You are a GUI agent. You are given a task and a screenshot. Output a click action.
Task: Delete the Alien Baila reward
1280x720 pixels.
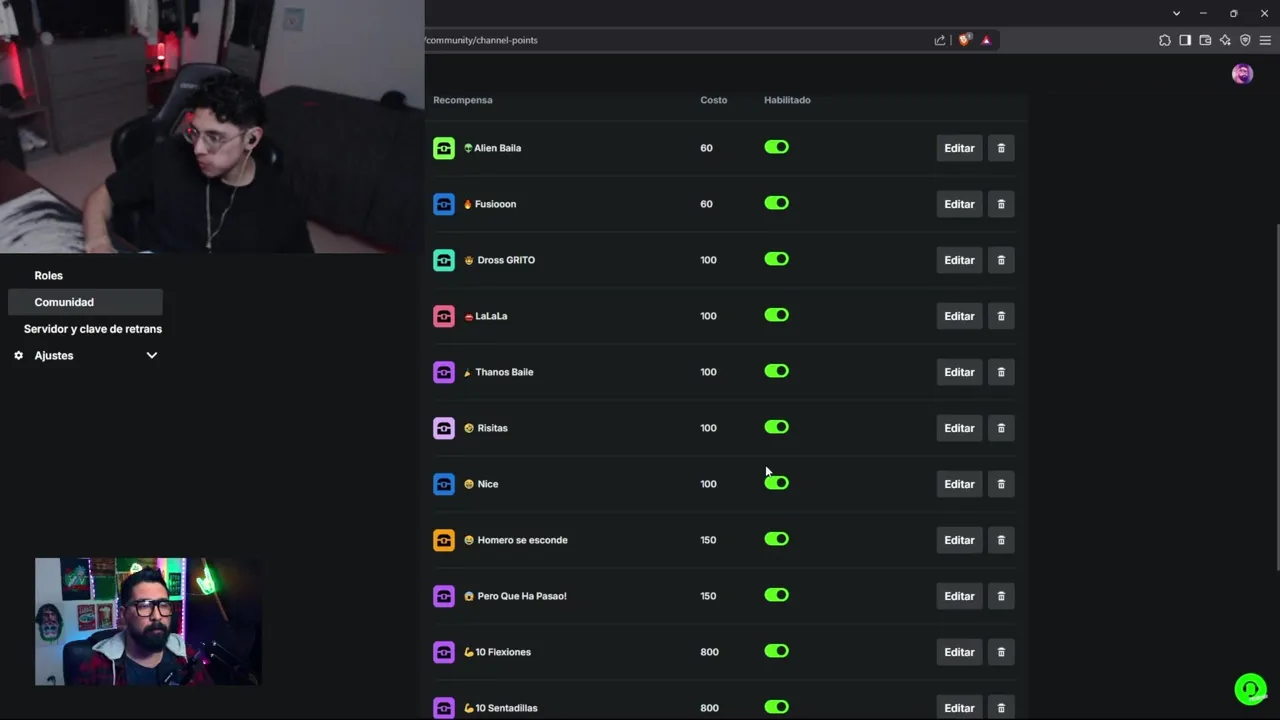pyautogui.click(x=1001, y=148)
